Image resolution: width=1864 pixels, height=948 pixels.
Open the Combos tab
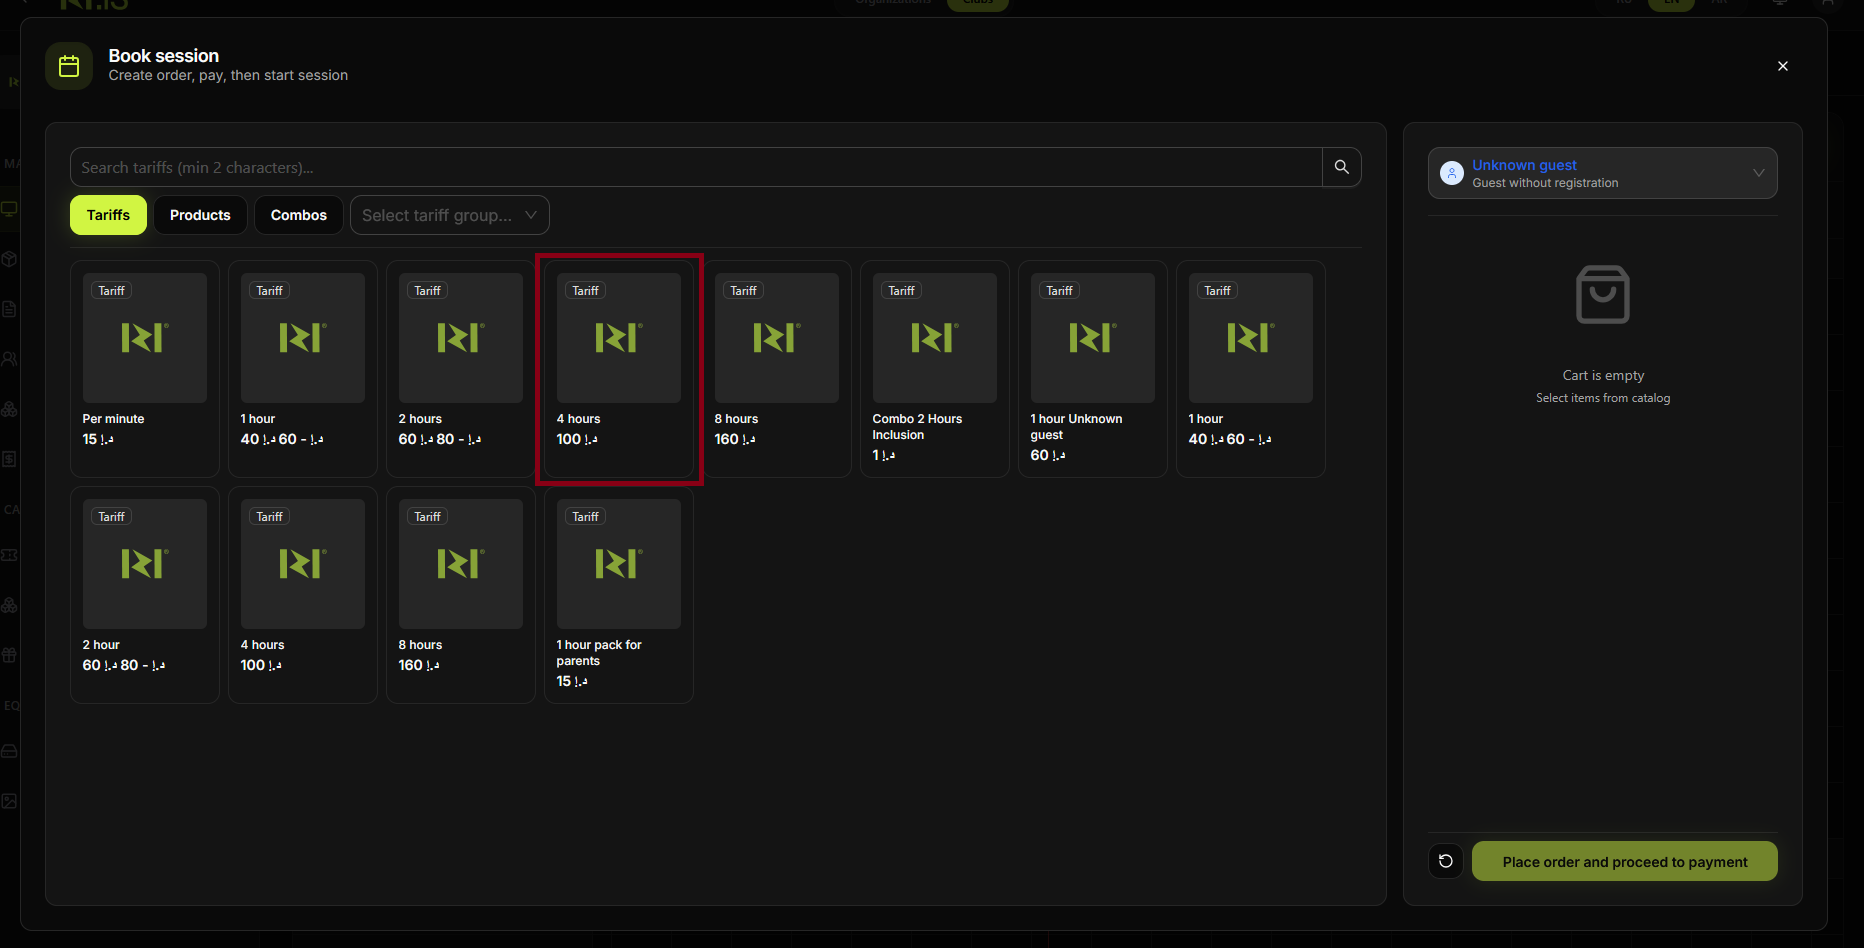[298, 215]
